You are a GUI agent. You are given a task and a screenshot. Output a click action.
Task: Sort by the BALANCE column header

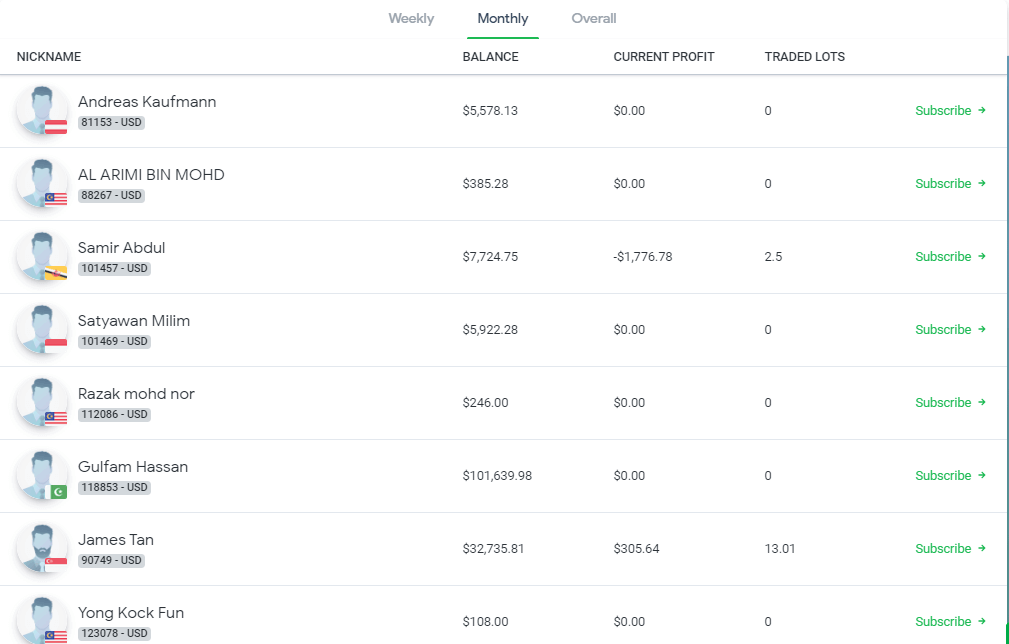point(490,57)
